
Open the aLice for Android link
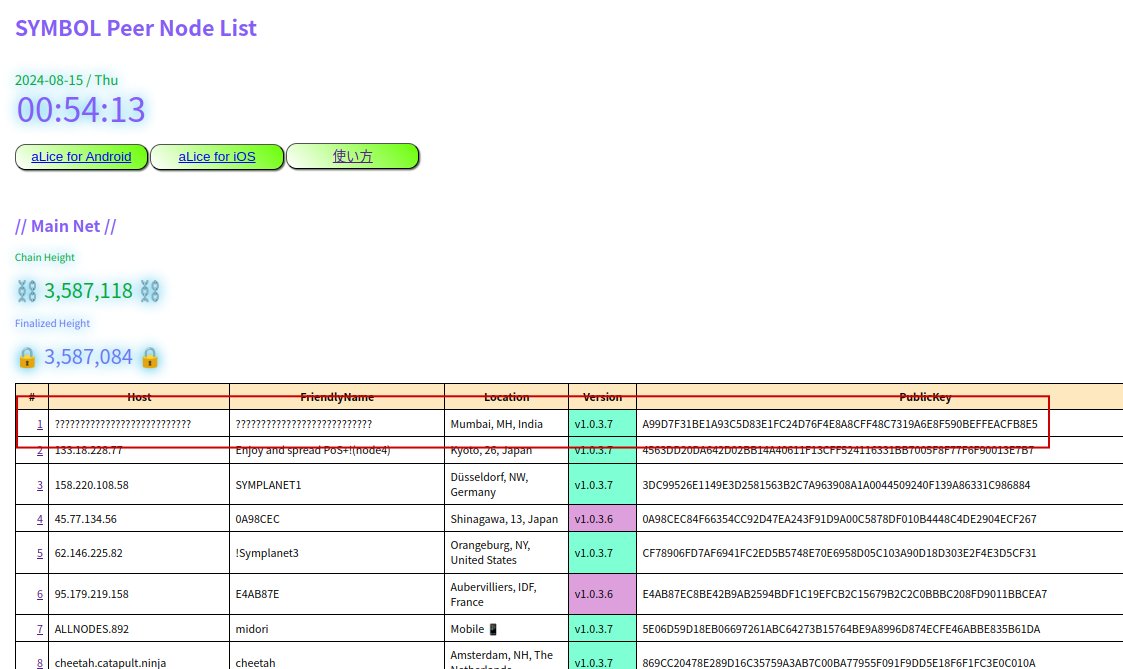coord(81,157)
